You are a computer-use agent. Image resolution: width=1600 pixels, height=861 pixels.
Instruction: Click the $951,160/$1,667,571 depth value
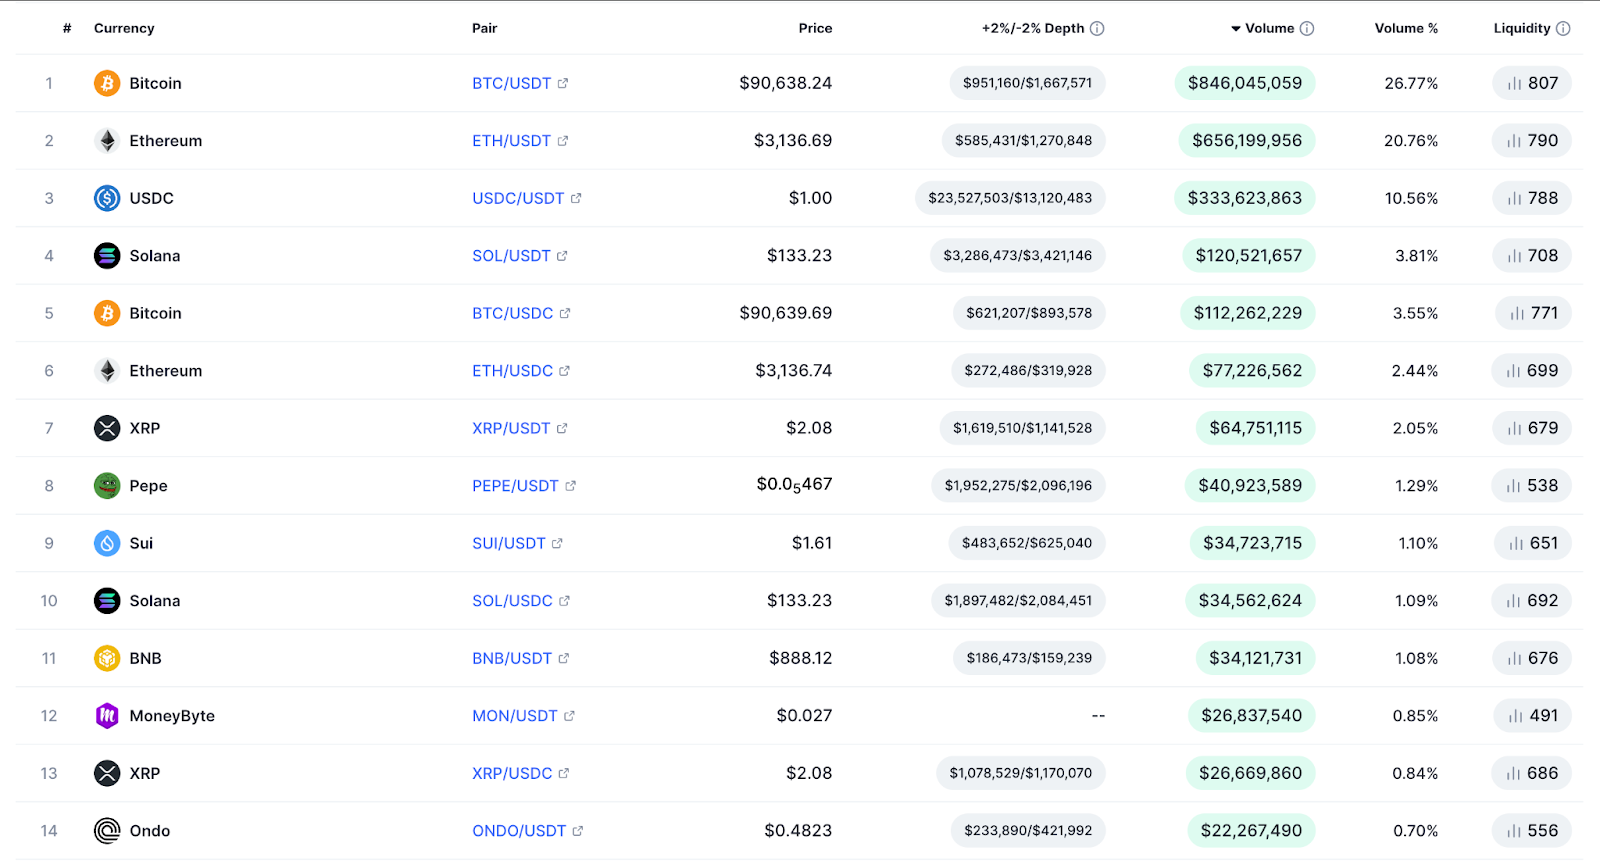(x=1027, y=83)
